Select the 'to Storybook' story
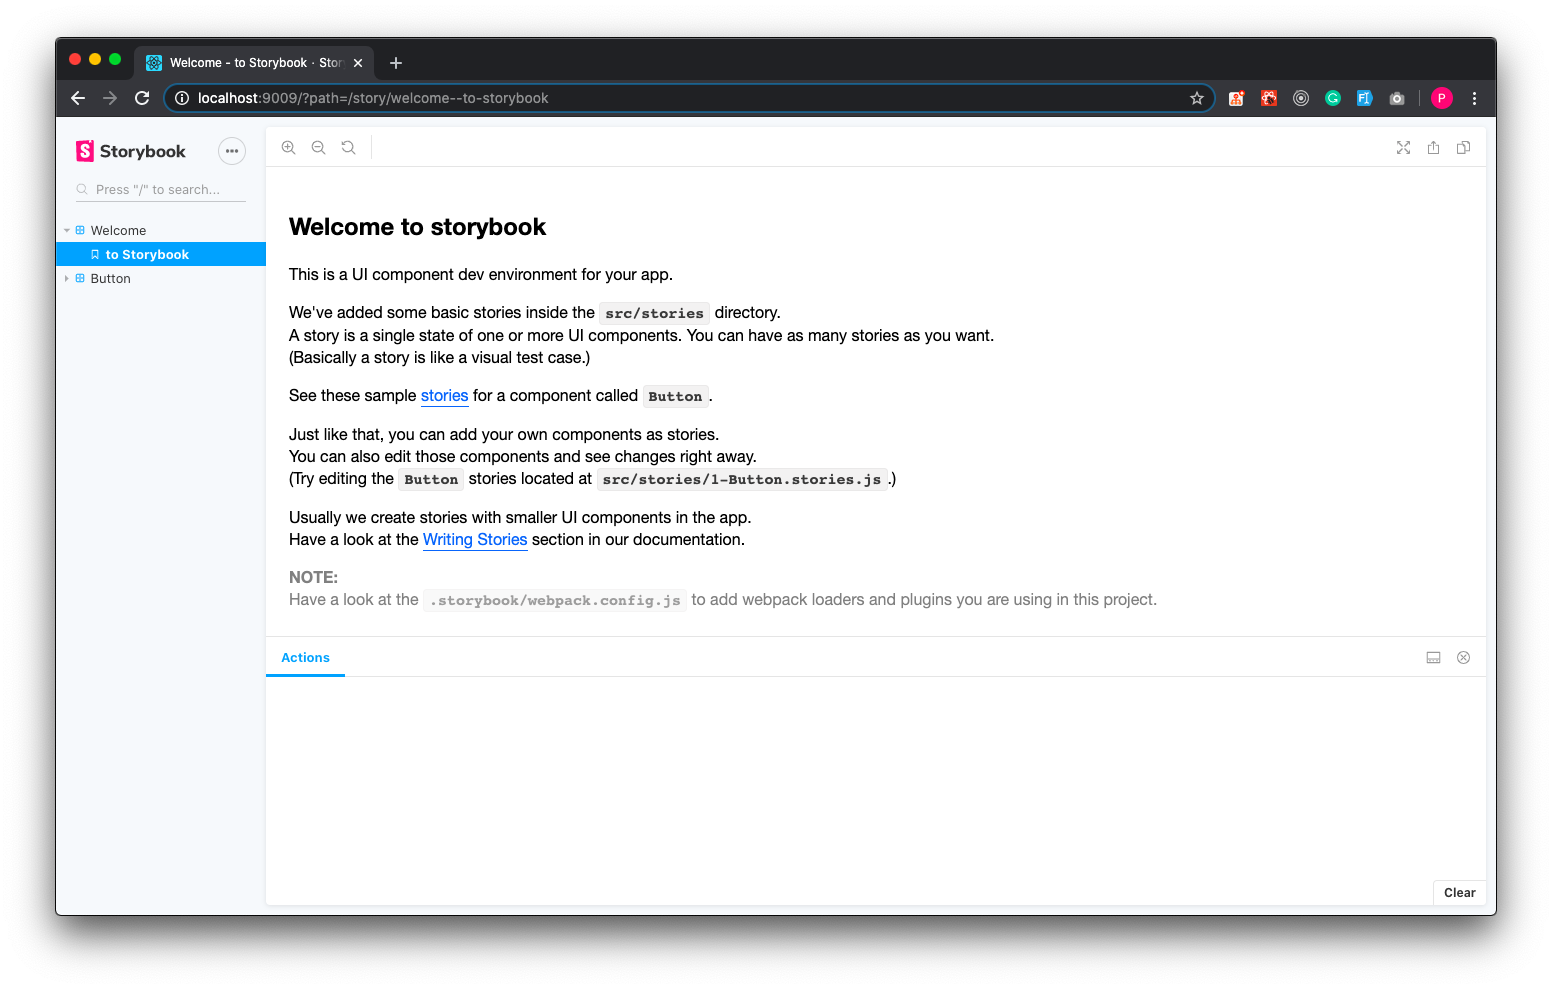 point(161,254)
